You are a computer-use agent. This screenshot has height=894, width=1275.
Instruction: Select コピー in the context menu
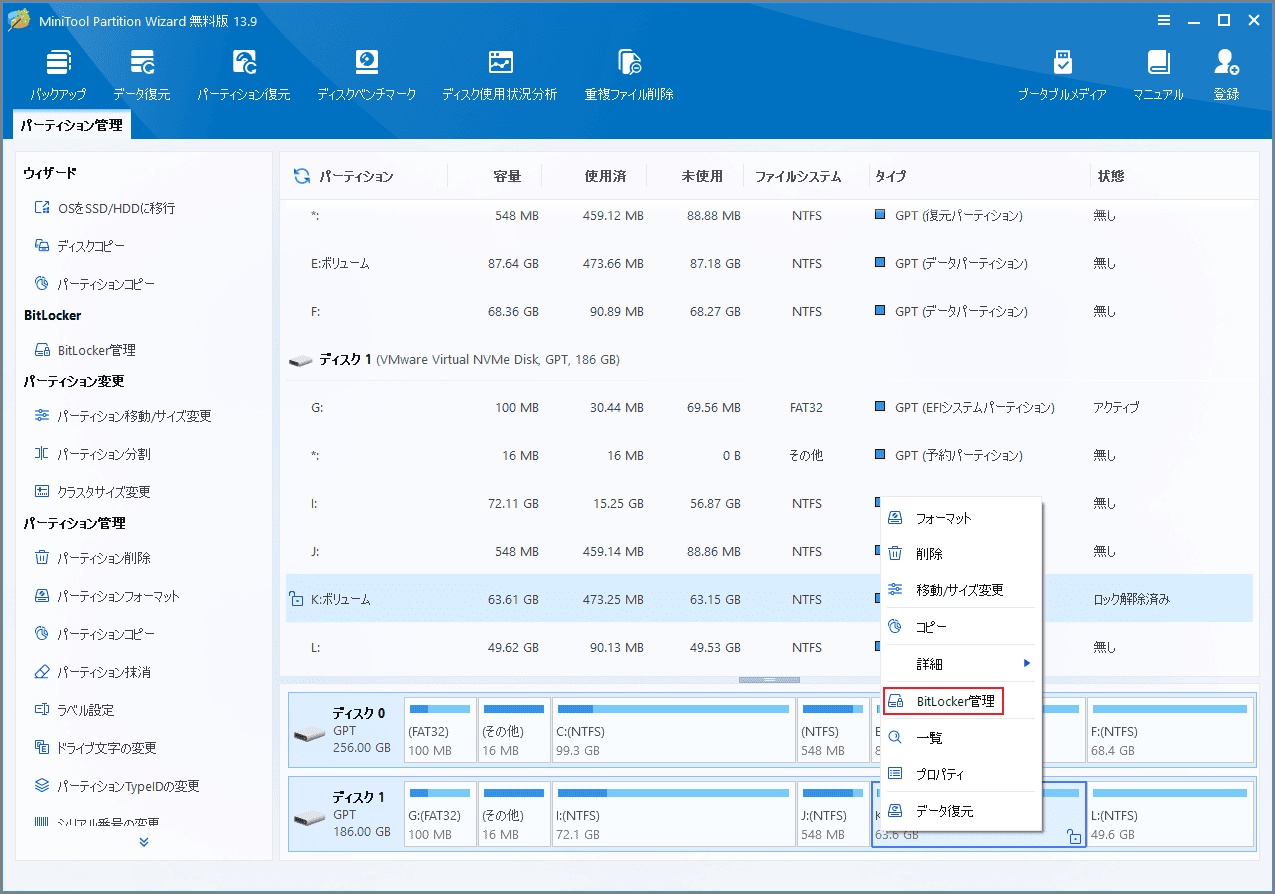(960, 627)
